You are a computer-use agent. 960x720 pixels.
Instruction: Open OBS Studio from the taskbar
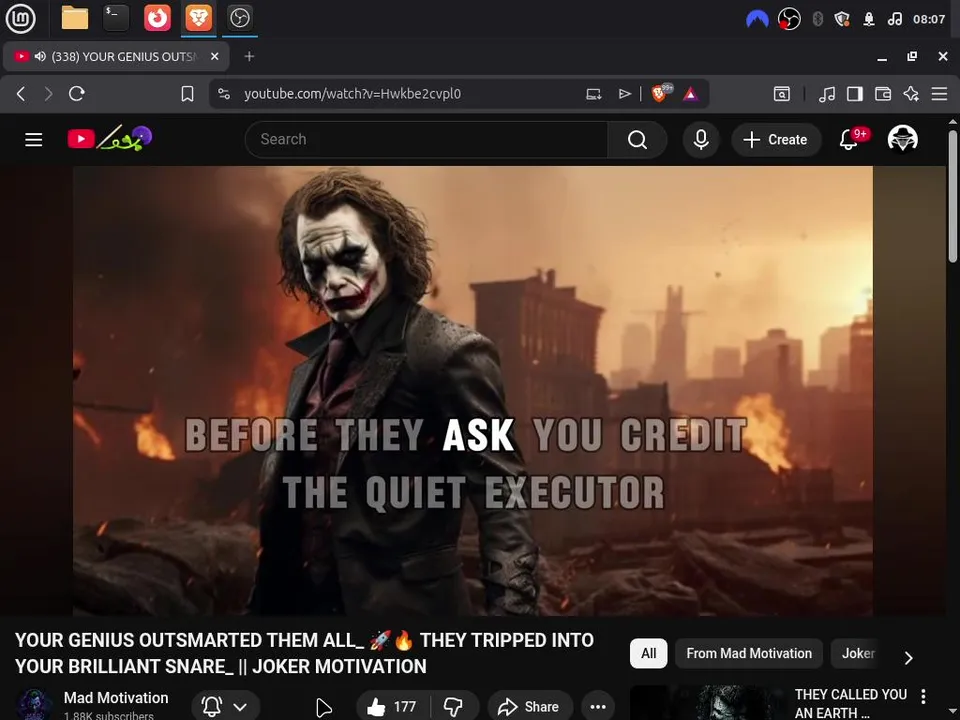[x=239, y=18]
